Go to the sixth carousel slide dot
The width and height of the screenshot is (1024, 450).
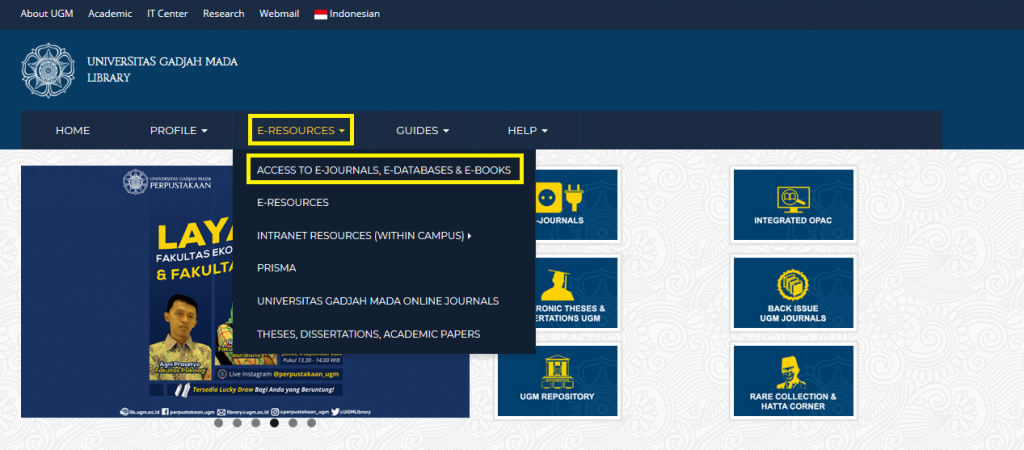tap(312, 423)
